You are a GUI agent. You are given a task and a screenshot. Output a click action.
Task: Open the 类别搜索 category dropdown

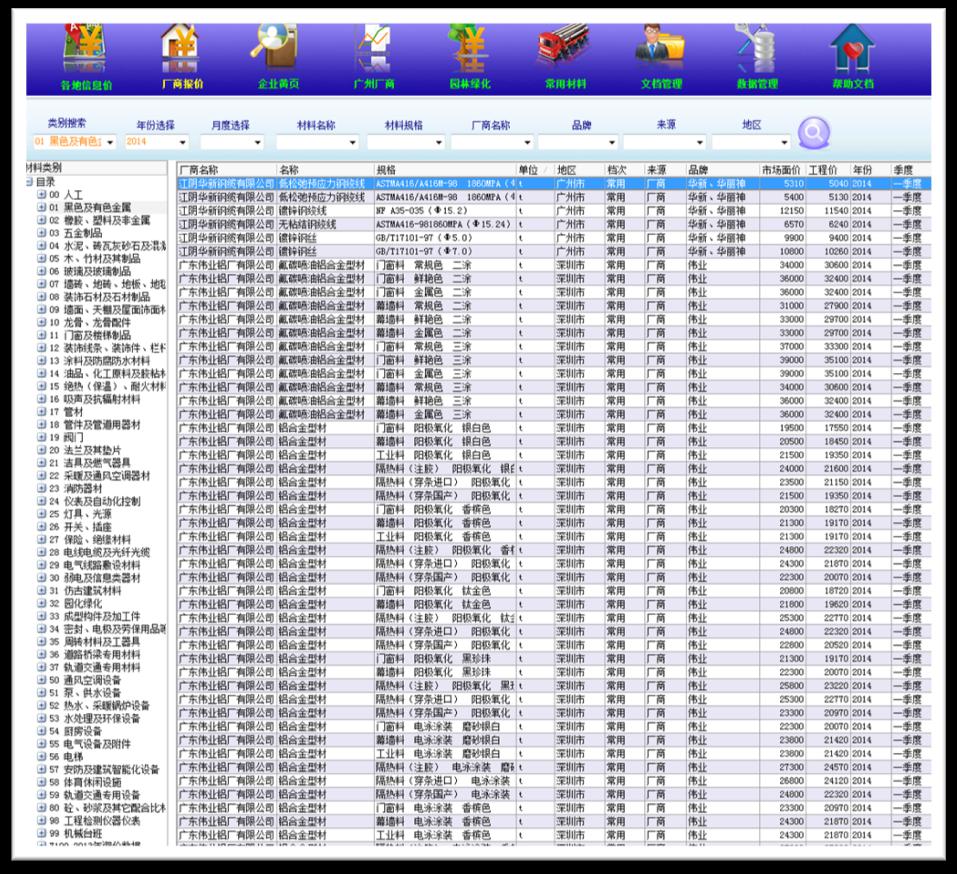pos(109,143)
